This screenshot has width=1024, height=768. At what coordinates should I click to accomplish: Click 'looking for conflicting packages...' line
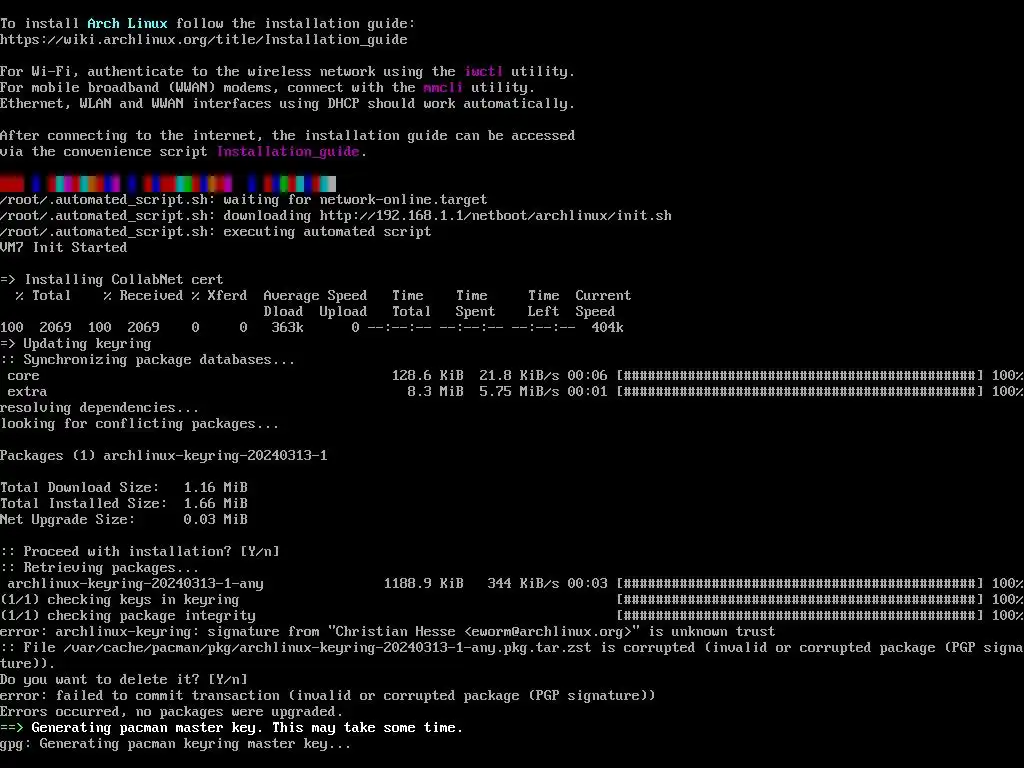[139, 423]
